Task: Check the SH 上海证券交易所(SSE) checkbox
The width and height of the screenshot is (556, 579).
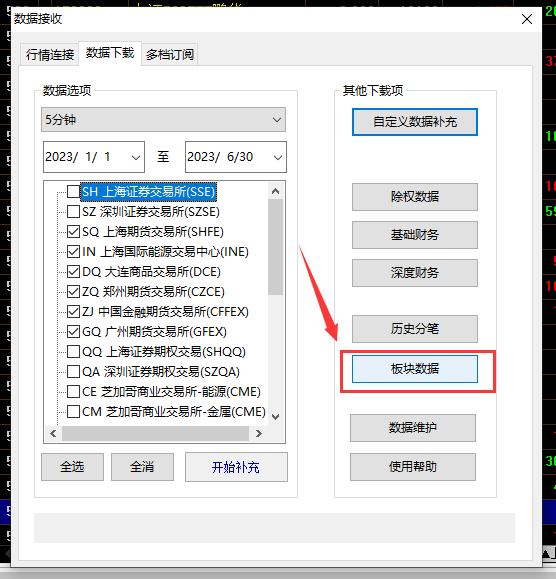Action: click(73, 192)
